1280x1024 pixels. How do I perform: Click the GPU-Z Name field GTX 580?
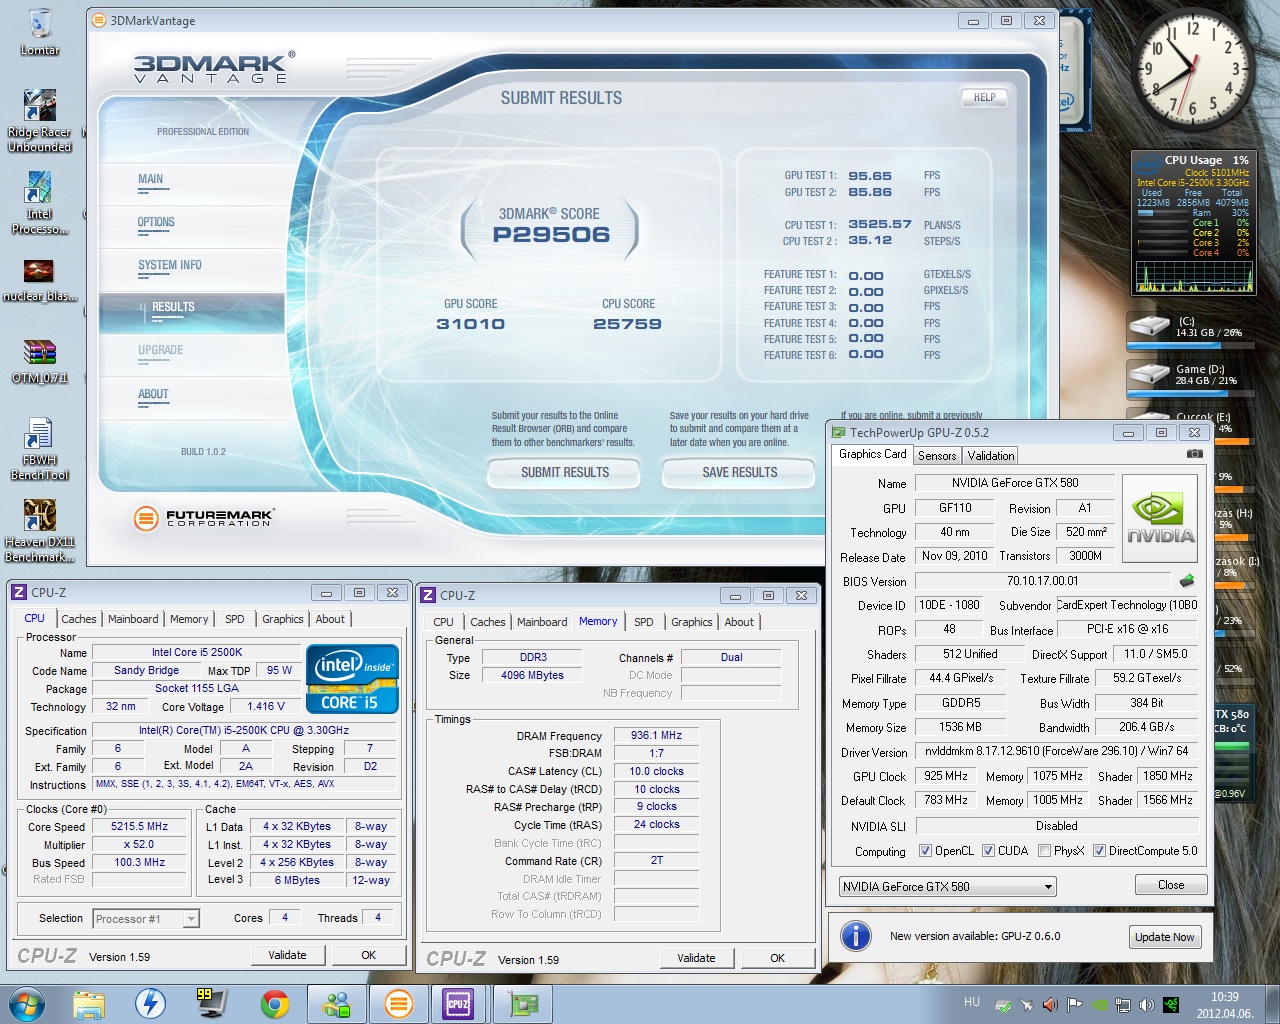pos(1014,483)
